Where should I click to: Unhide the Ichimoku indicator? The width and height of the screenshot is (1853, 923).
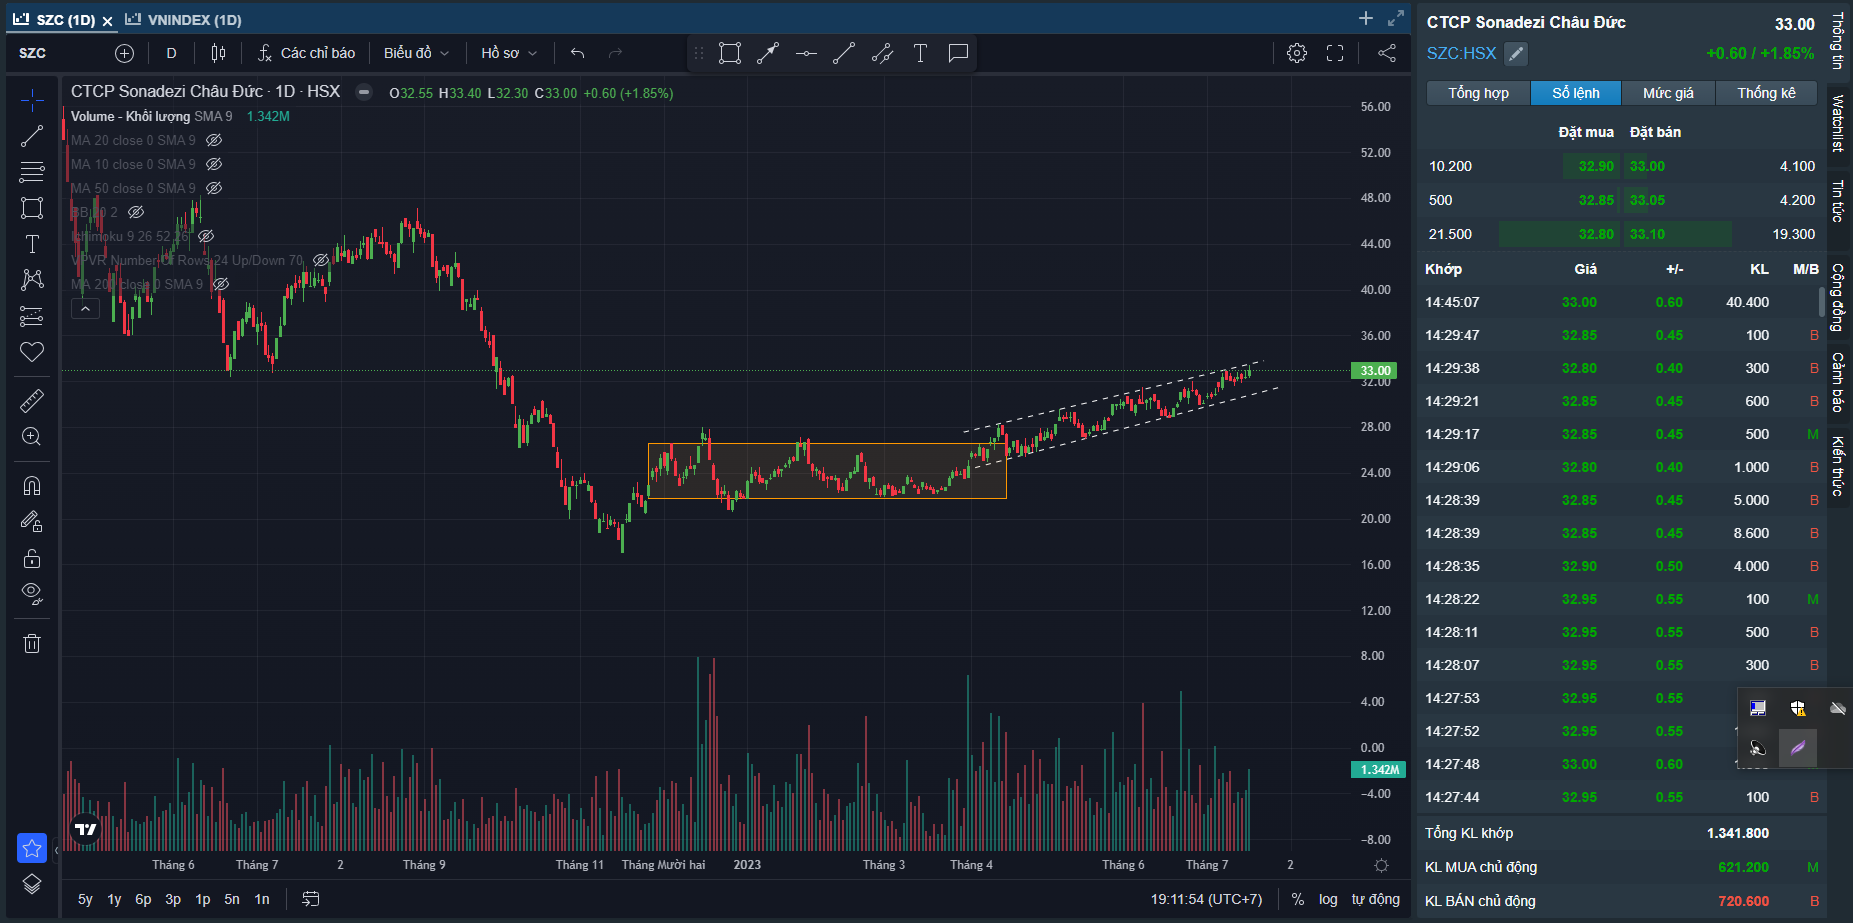[206, 236]
